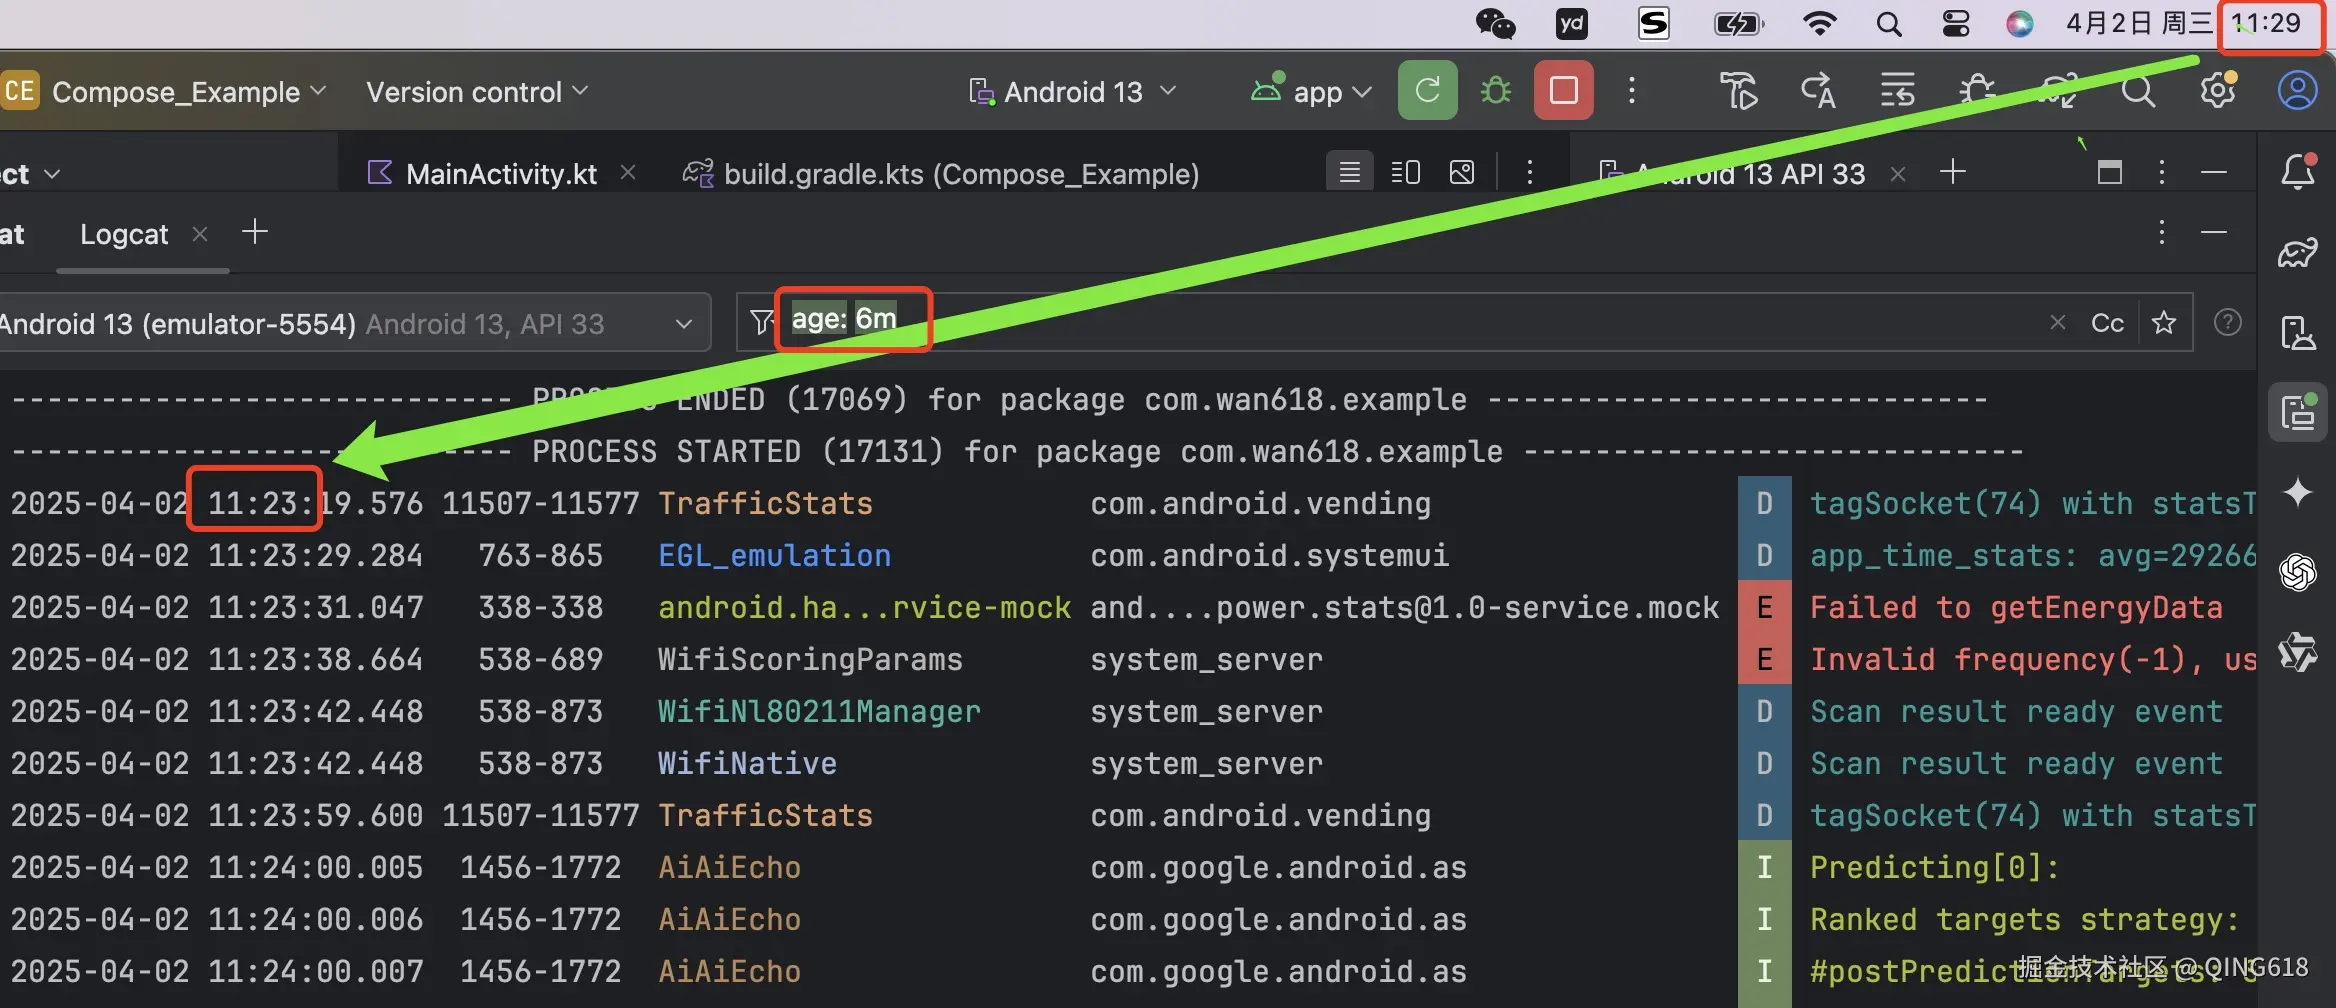Viewport: 2336px width, 1008px height.
Task: Click the Search Everywhere magnifier in toolbar
Action: pyautogui.click(x=2138, y=92)
